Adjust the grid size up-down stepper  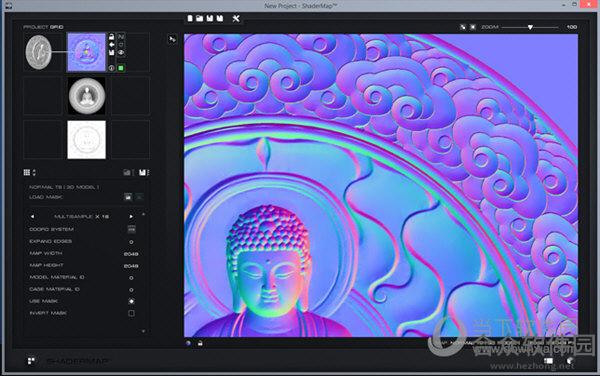coord(34,173)
